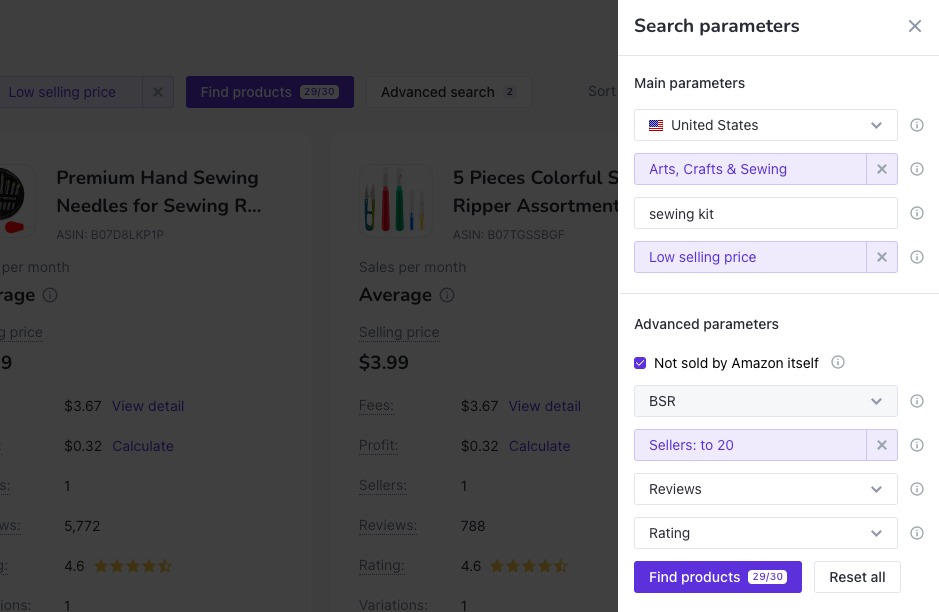This screenshot has width=939, height=612.
Task: Close the Search parameters panel
Action: pyautogui.click(x=914, y=26)
